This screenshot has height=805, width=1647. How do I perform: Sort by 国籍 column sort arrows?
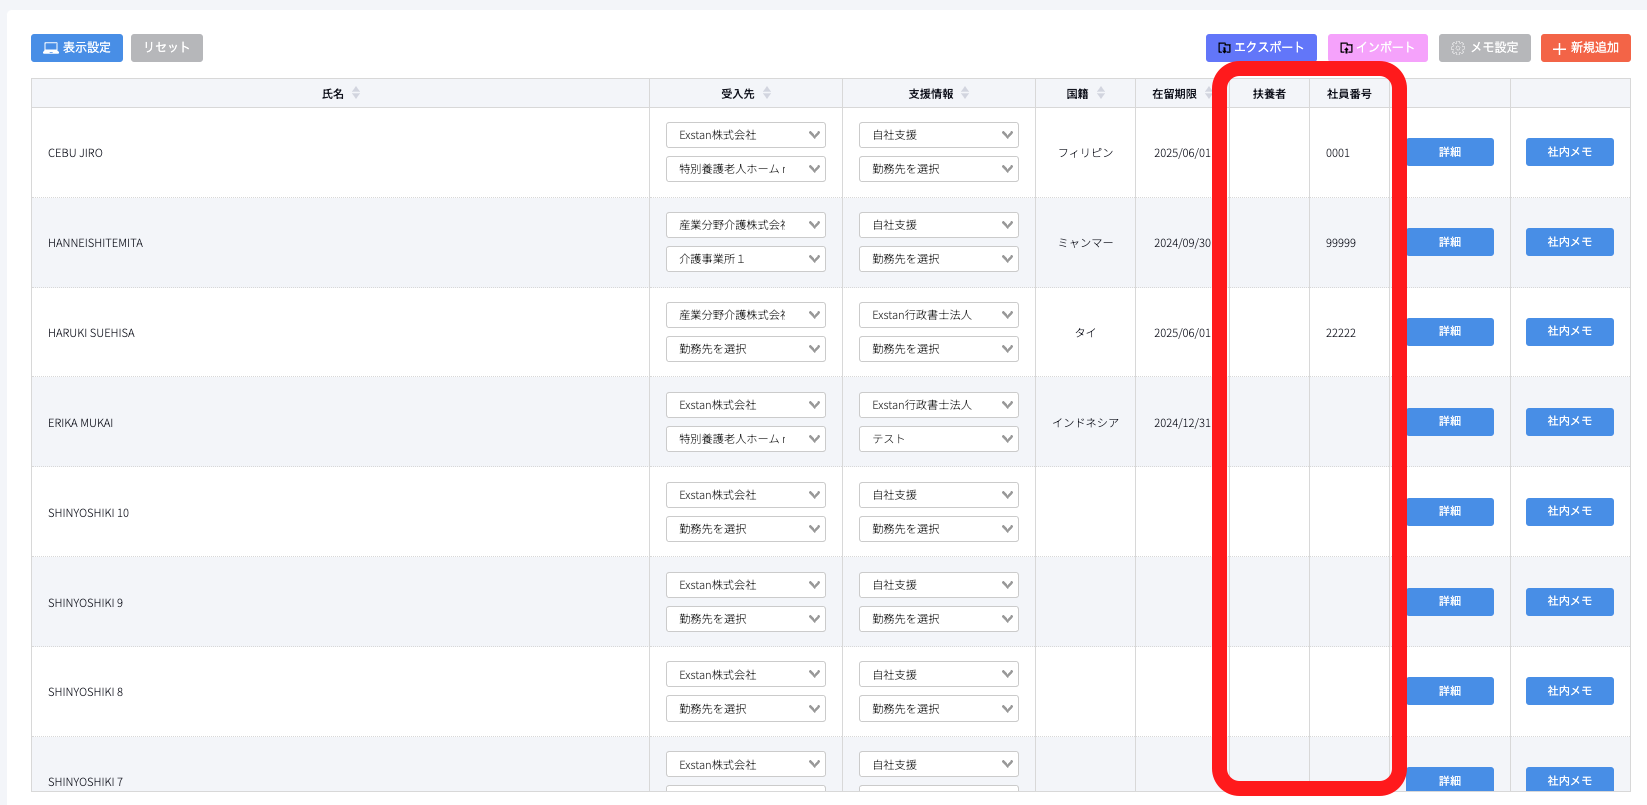1101,93
